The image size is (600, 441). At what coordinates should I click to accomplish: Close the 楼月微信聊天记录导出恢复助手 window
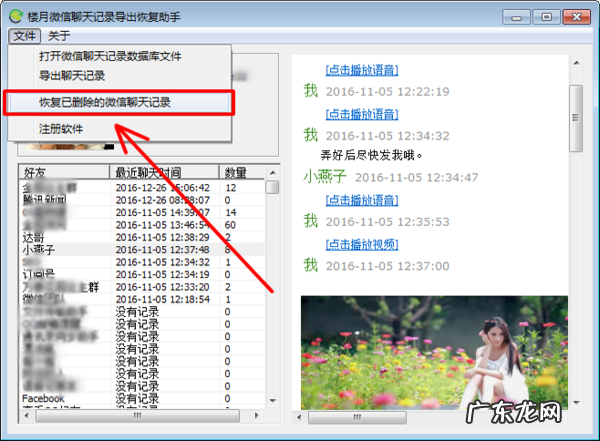point(576,17)
